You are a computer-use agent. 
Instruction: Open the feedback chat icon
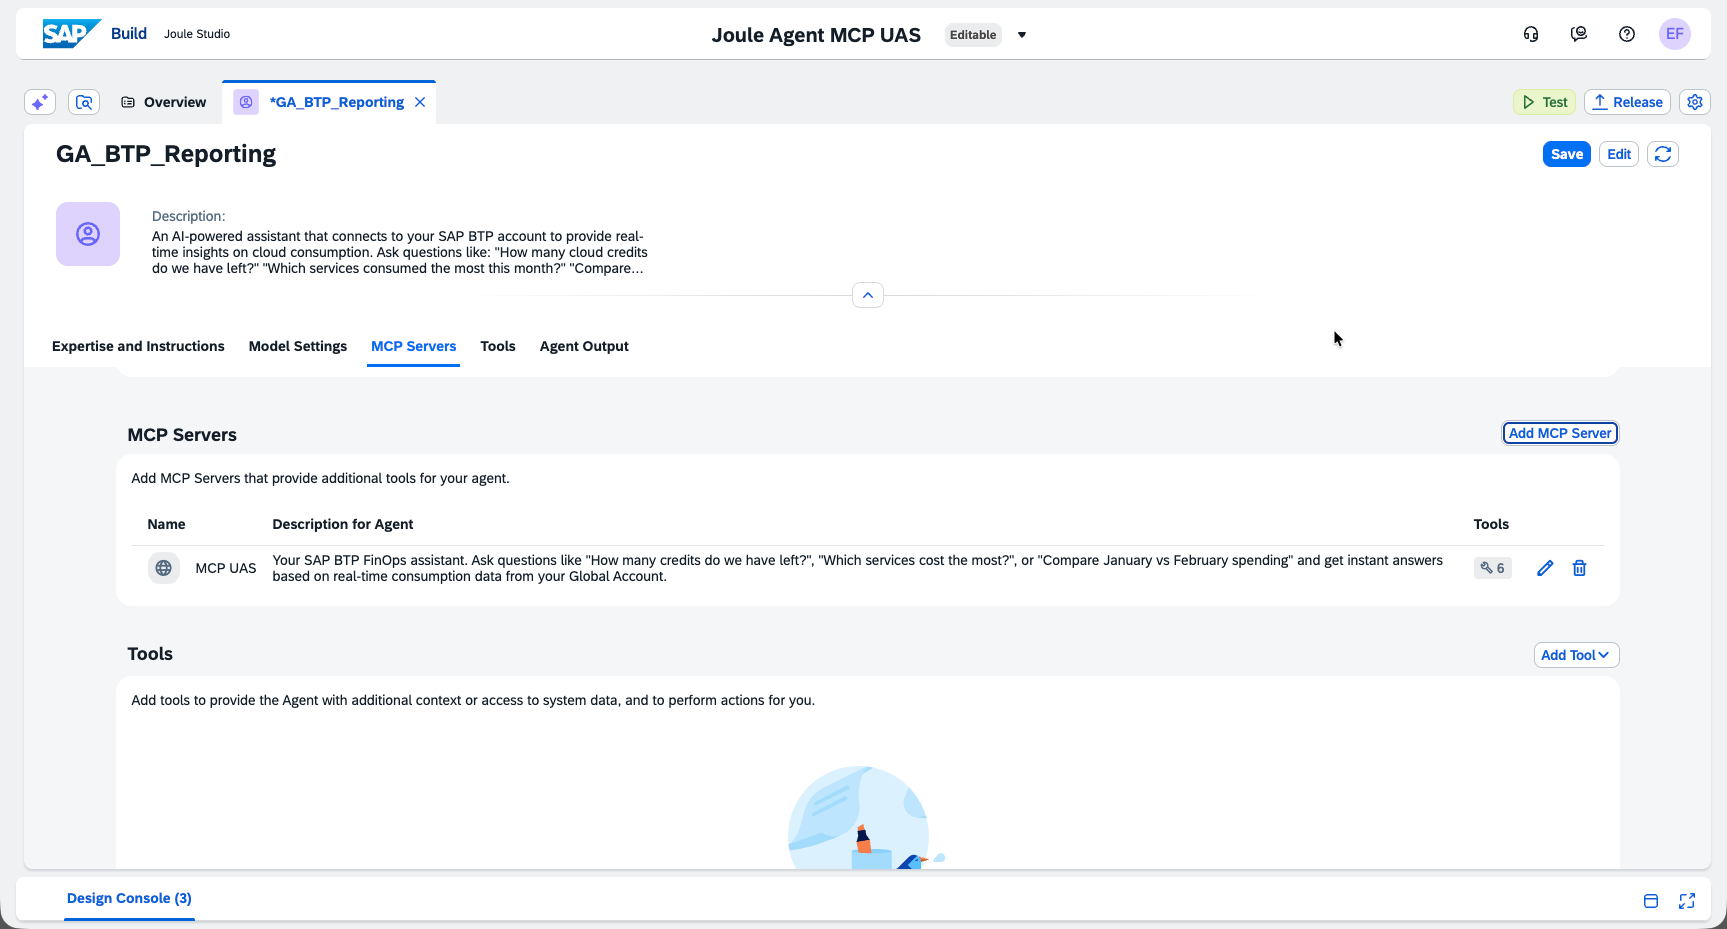(x=1579, y=34)
